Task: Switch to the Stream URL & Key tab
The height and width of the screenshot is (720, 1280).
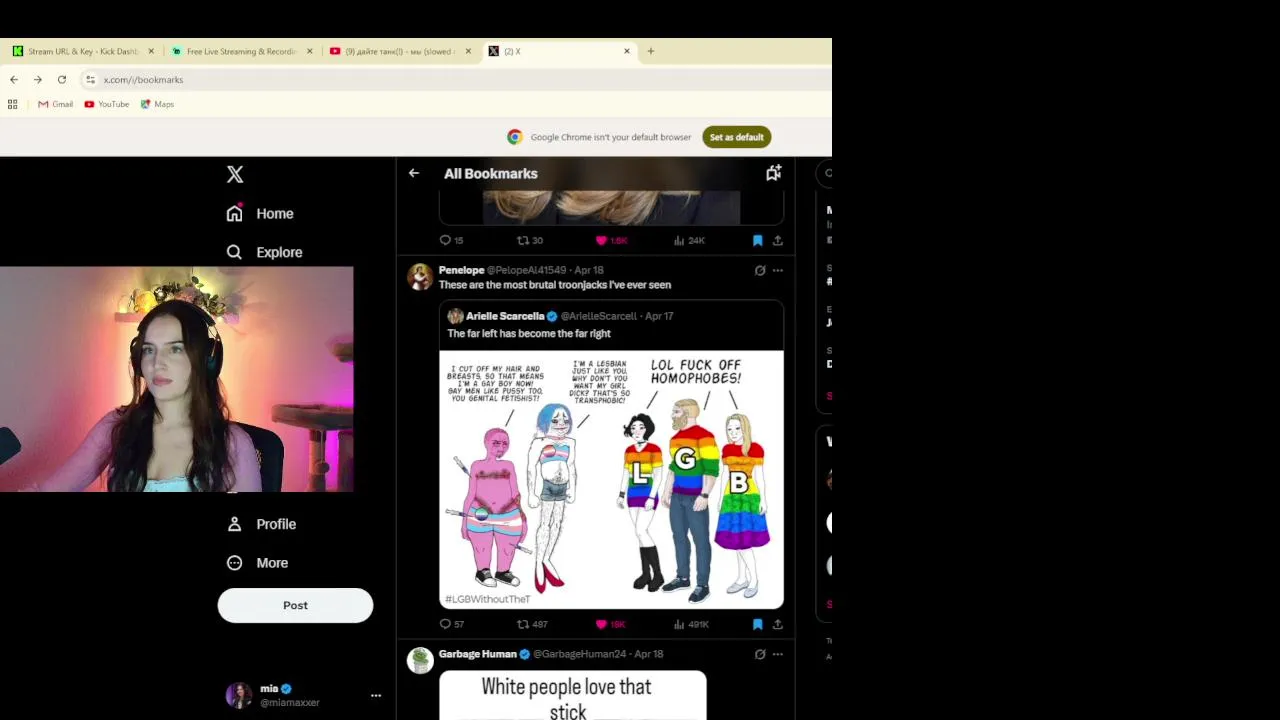Action: click(83, 51)
